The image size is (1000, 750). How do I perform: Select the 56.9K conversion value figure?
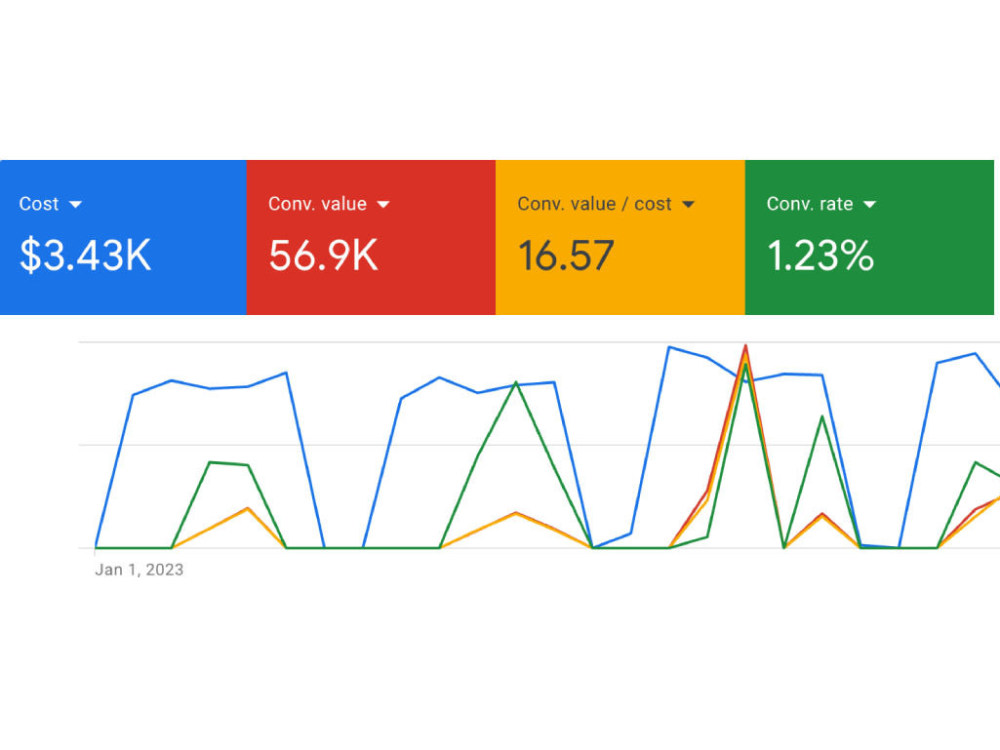click(x=323, y=256)
